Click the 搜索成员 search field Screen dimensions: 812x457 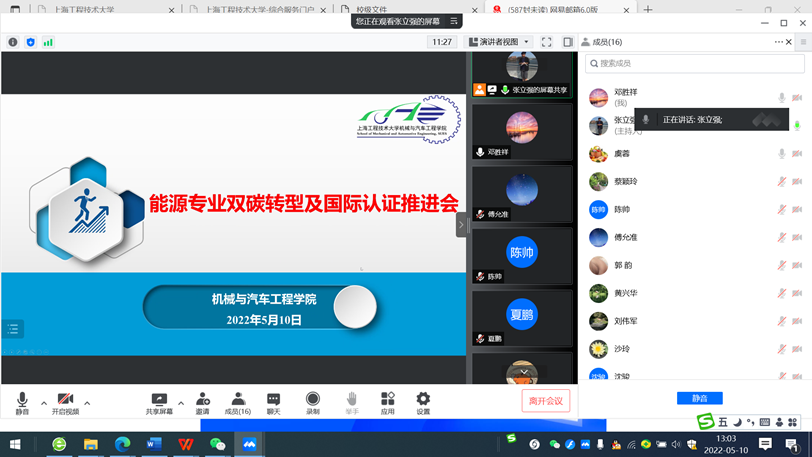[694, 63]
